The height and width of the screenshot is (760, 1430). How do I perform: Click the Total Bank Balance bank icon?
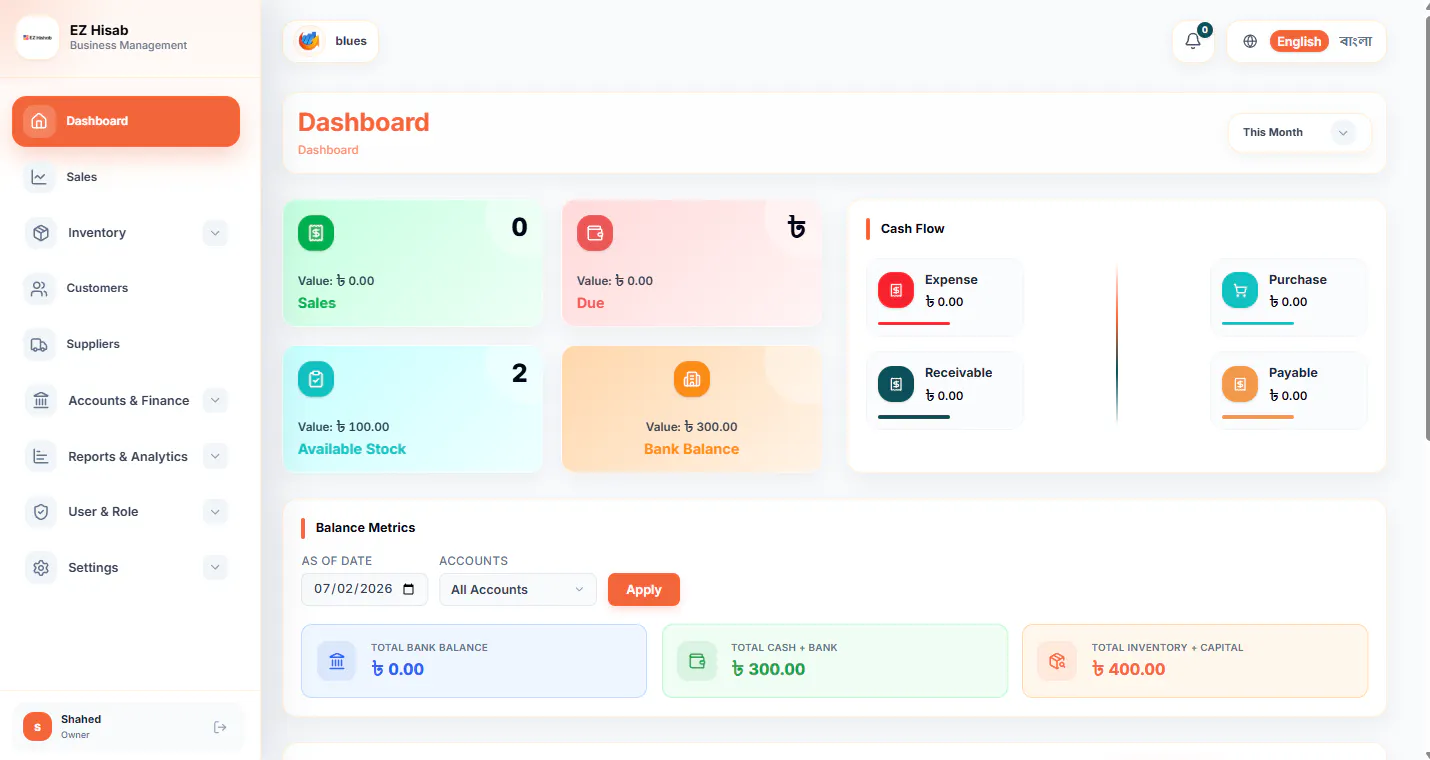pyautogui.click(x=337, y=661)
